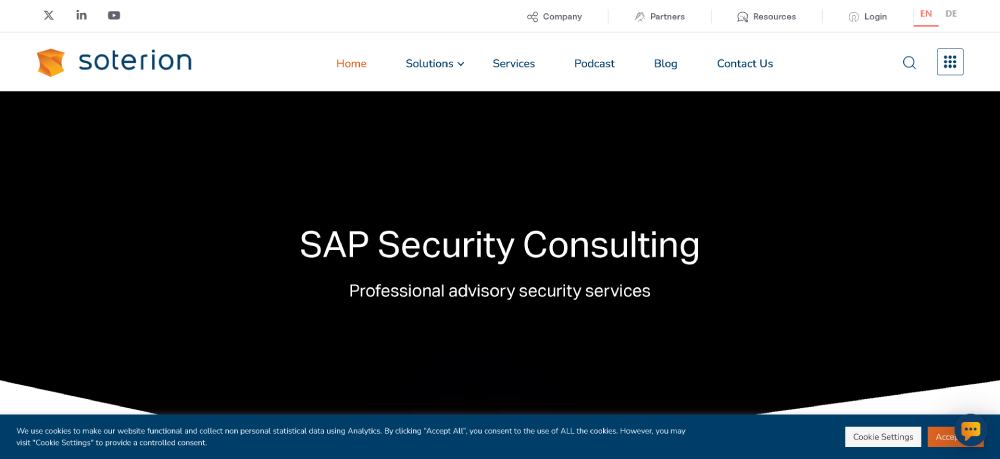Viewport: 1000px width, 459px height.
Task: Open the grid apps menu icon
Action: (x=950, y=62)
